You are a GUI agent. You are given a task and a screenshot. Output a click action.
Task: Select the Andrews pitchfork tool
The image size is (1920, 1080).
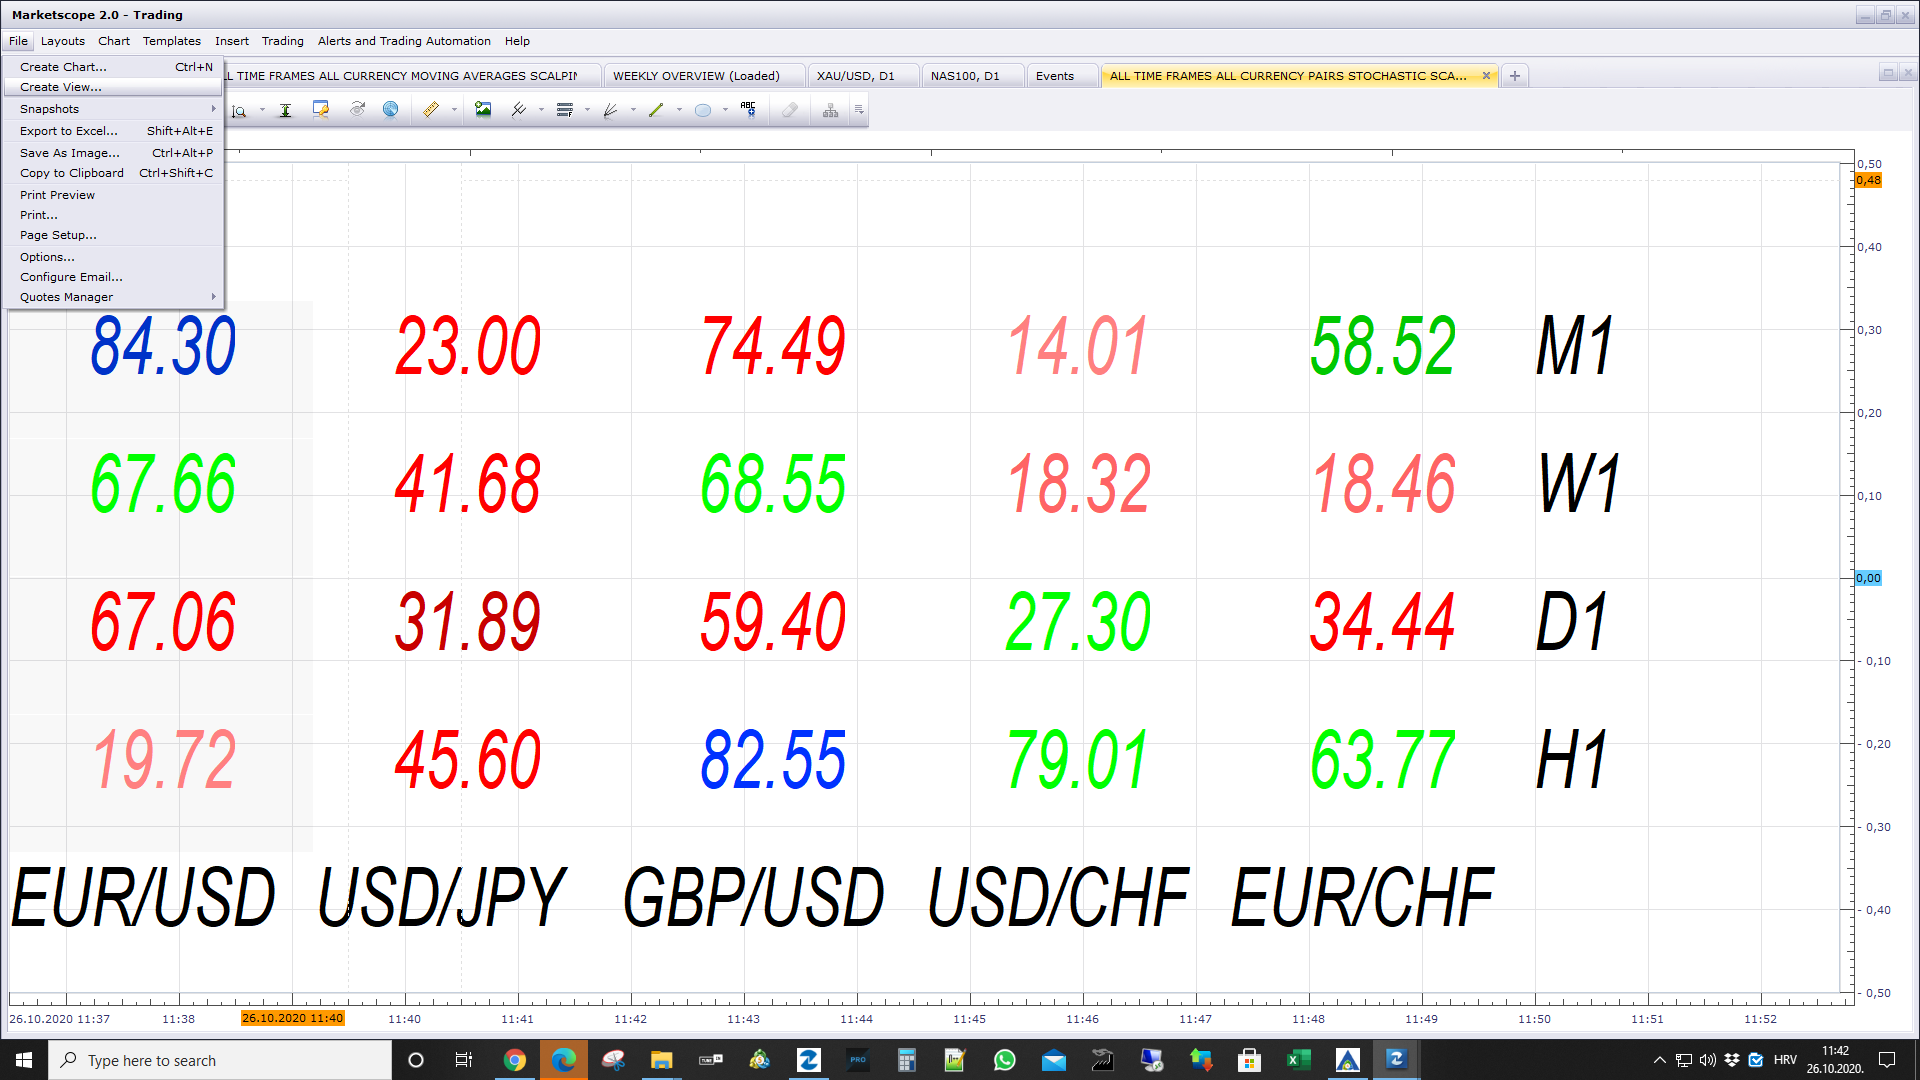point(519,110)
